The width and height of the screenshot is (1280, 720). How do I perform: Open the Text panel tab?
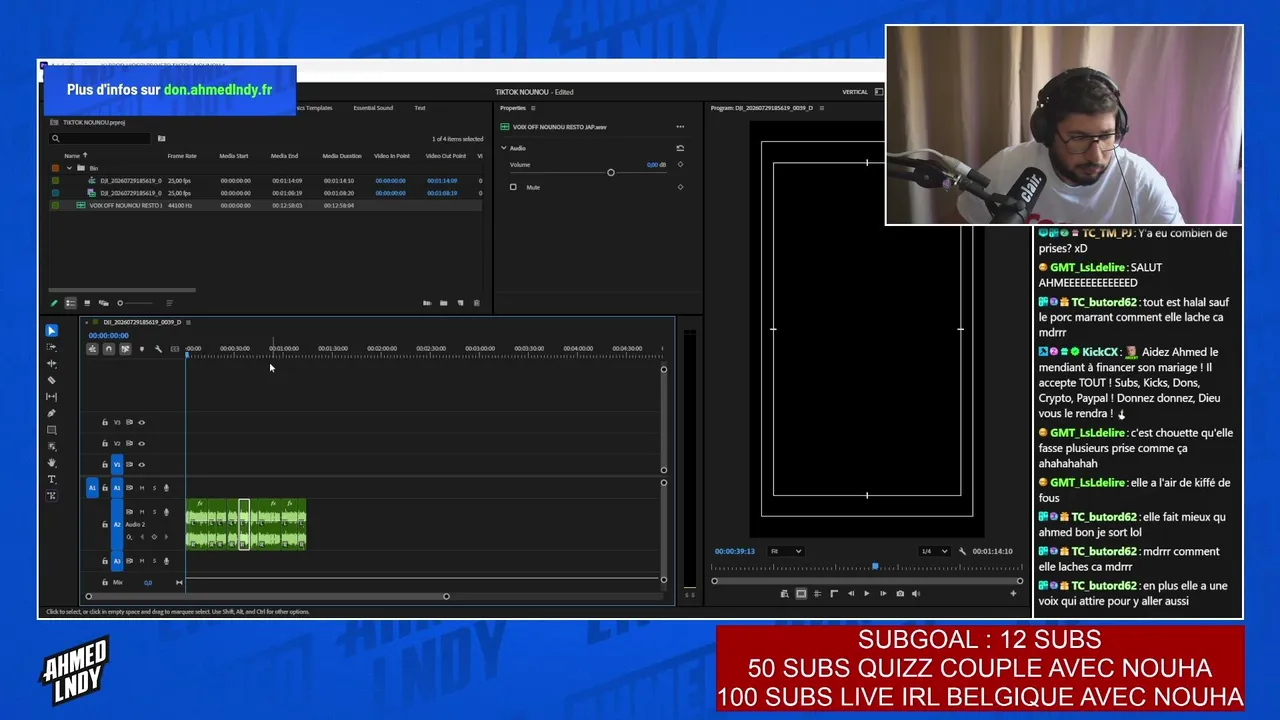coord(420,108)
